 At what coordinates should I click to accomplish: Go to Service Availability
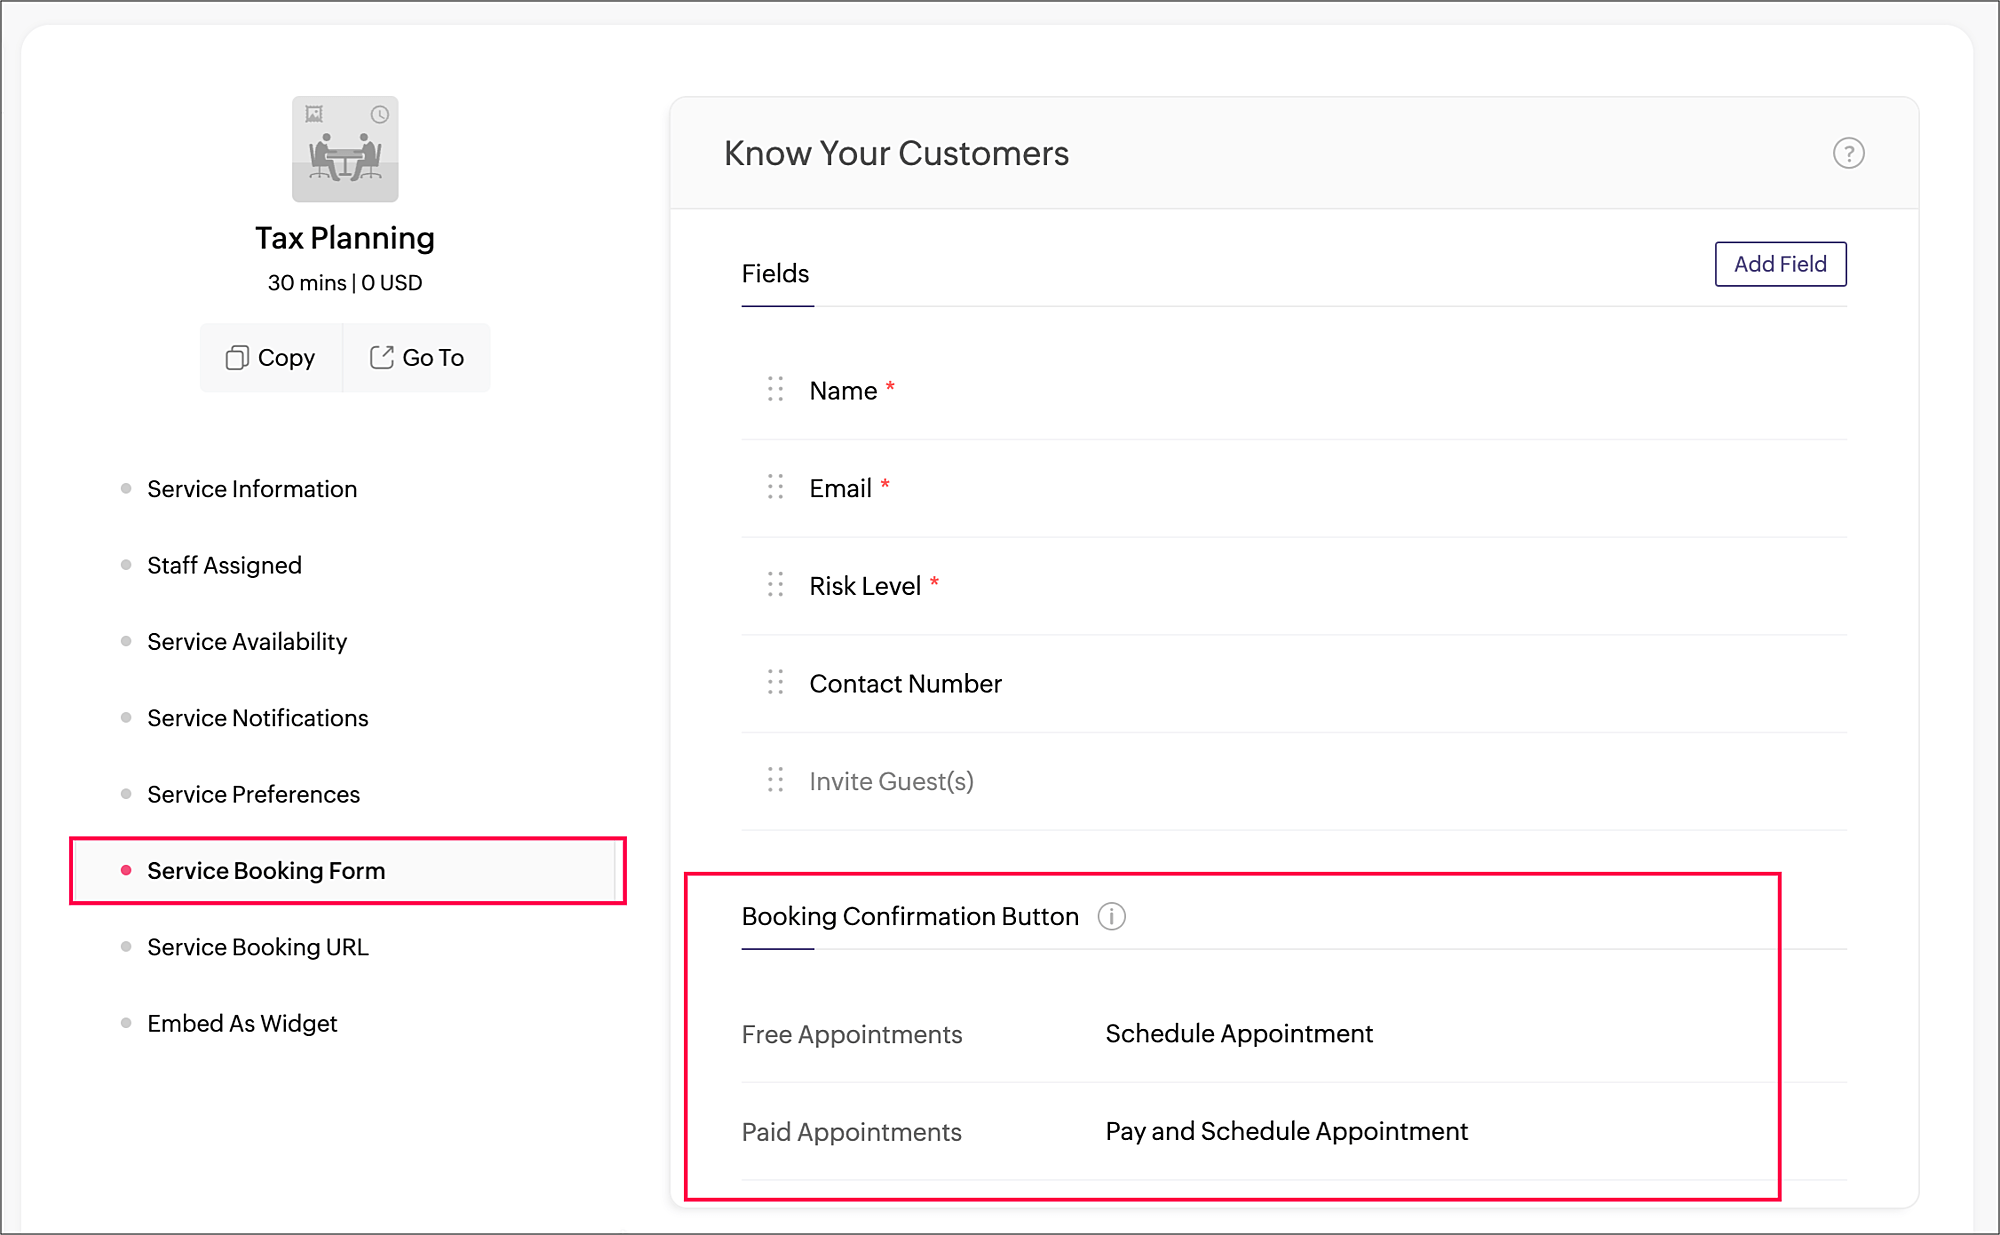[x=247, y=641]
